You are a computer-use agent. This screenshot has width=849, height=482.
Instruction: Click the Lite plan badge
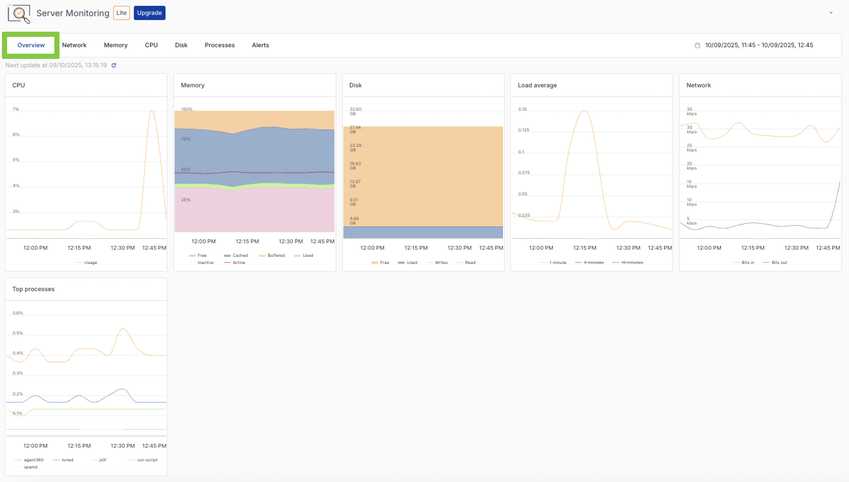point(121,13)
